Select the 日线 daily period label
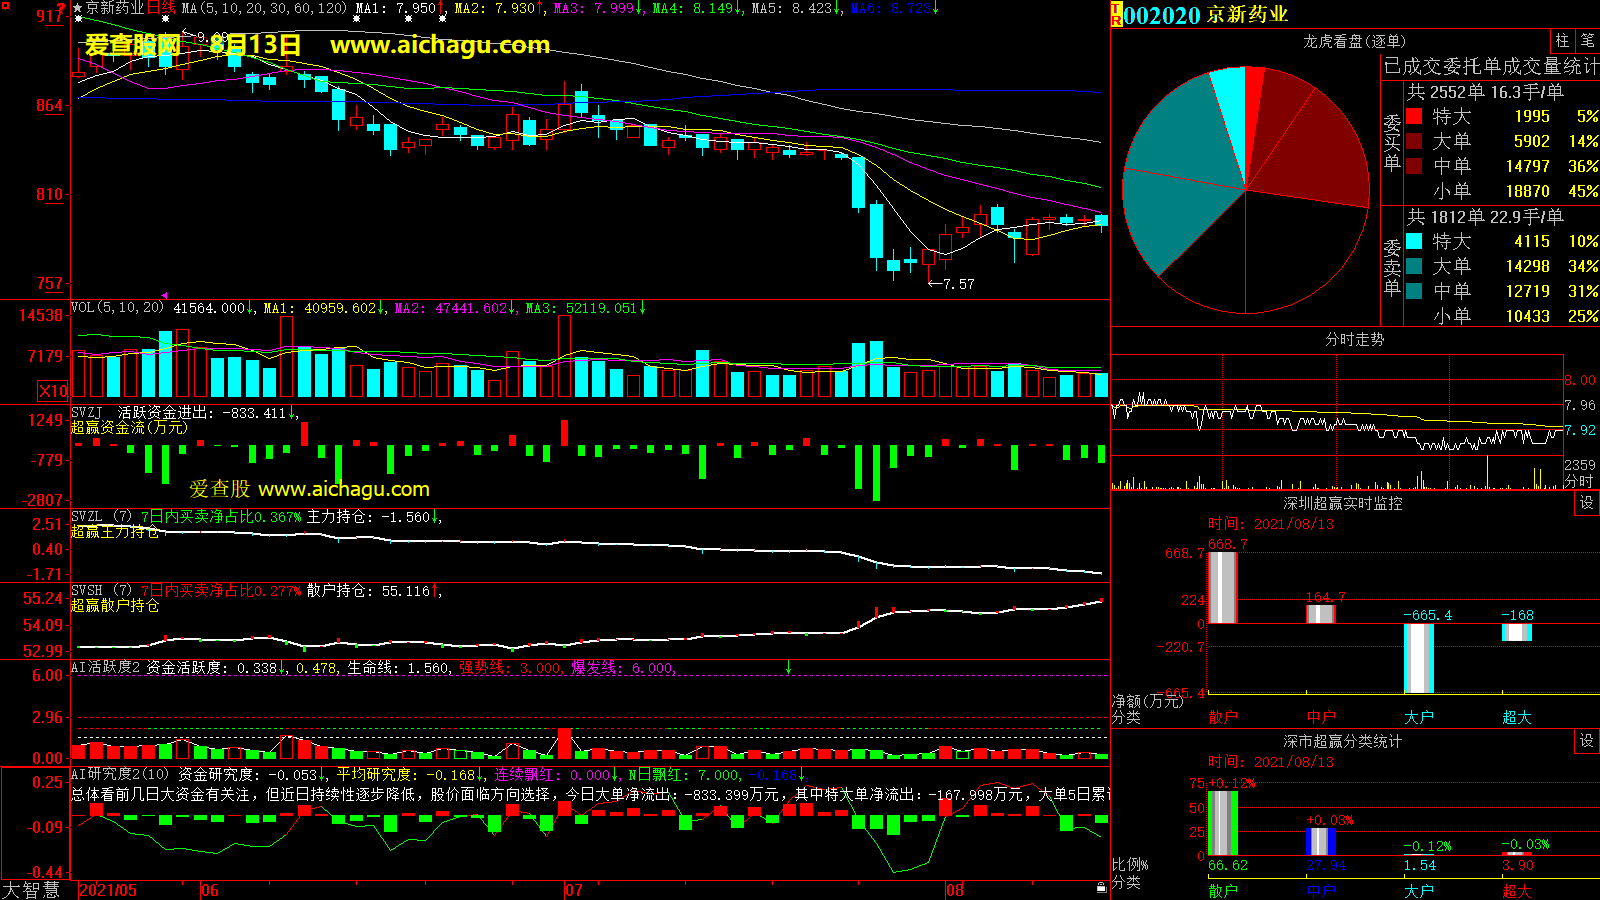1600x900 pixels. click(x=162, y=8)
